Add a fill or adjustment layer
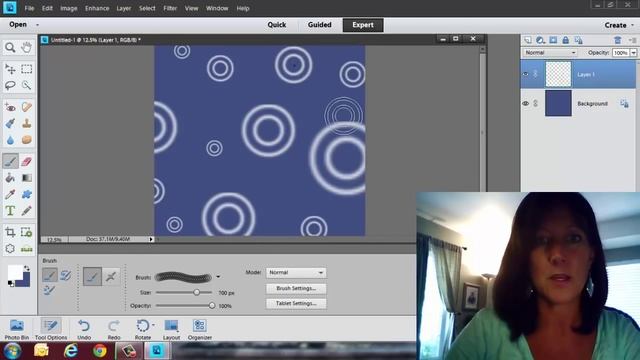This screenshot has width=640, height=360. (540, 40)
